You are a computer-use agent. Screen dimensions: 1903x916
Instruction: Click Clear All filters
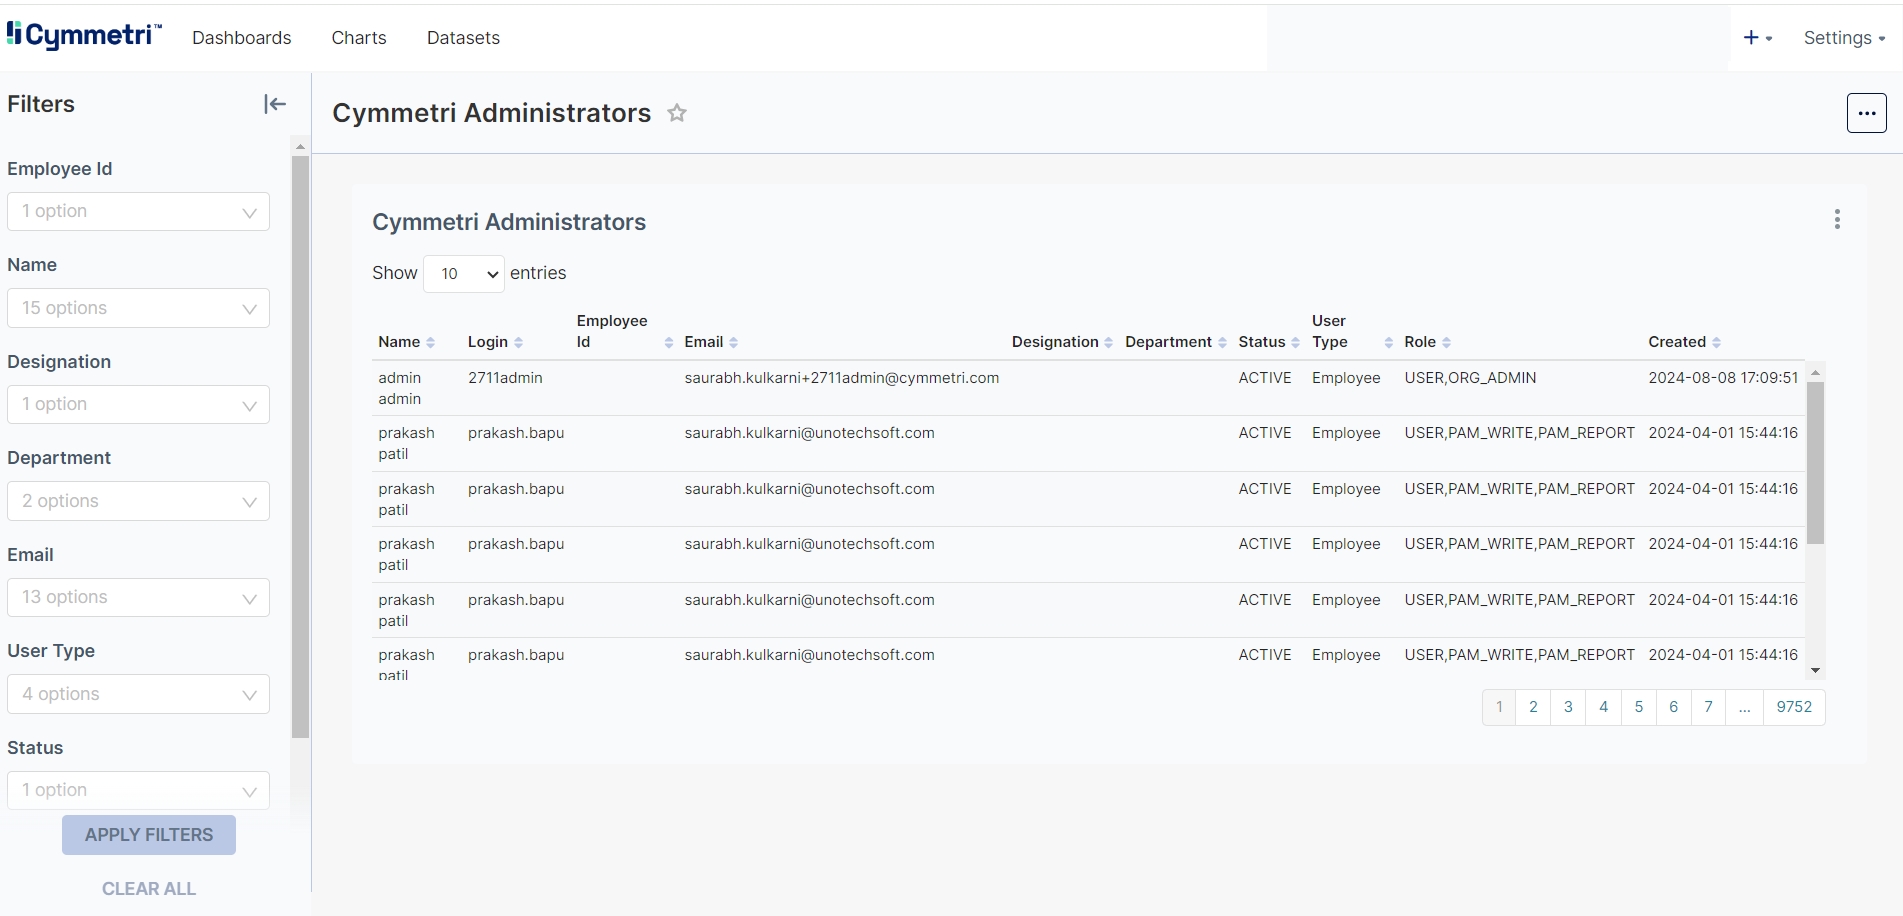click(149, 888)
